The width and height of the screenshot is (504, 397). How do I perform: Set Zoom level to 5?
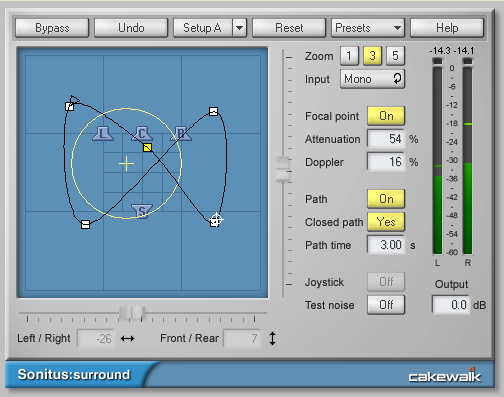tap(395, 56)
